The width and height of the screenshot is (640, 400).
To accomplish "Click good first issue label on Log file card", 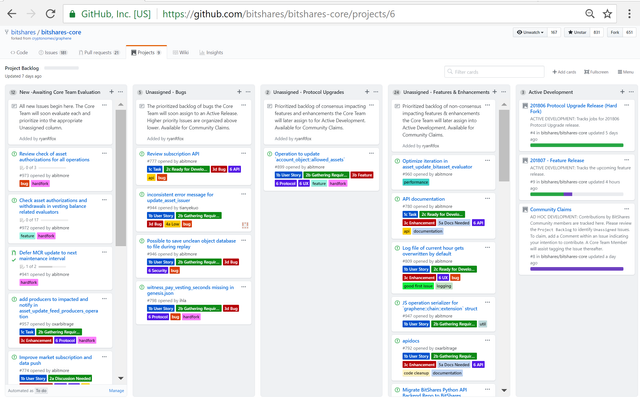I will (x=418, y=286).
